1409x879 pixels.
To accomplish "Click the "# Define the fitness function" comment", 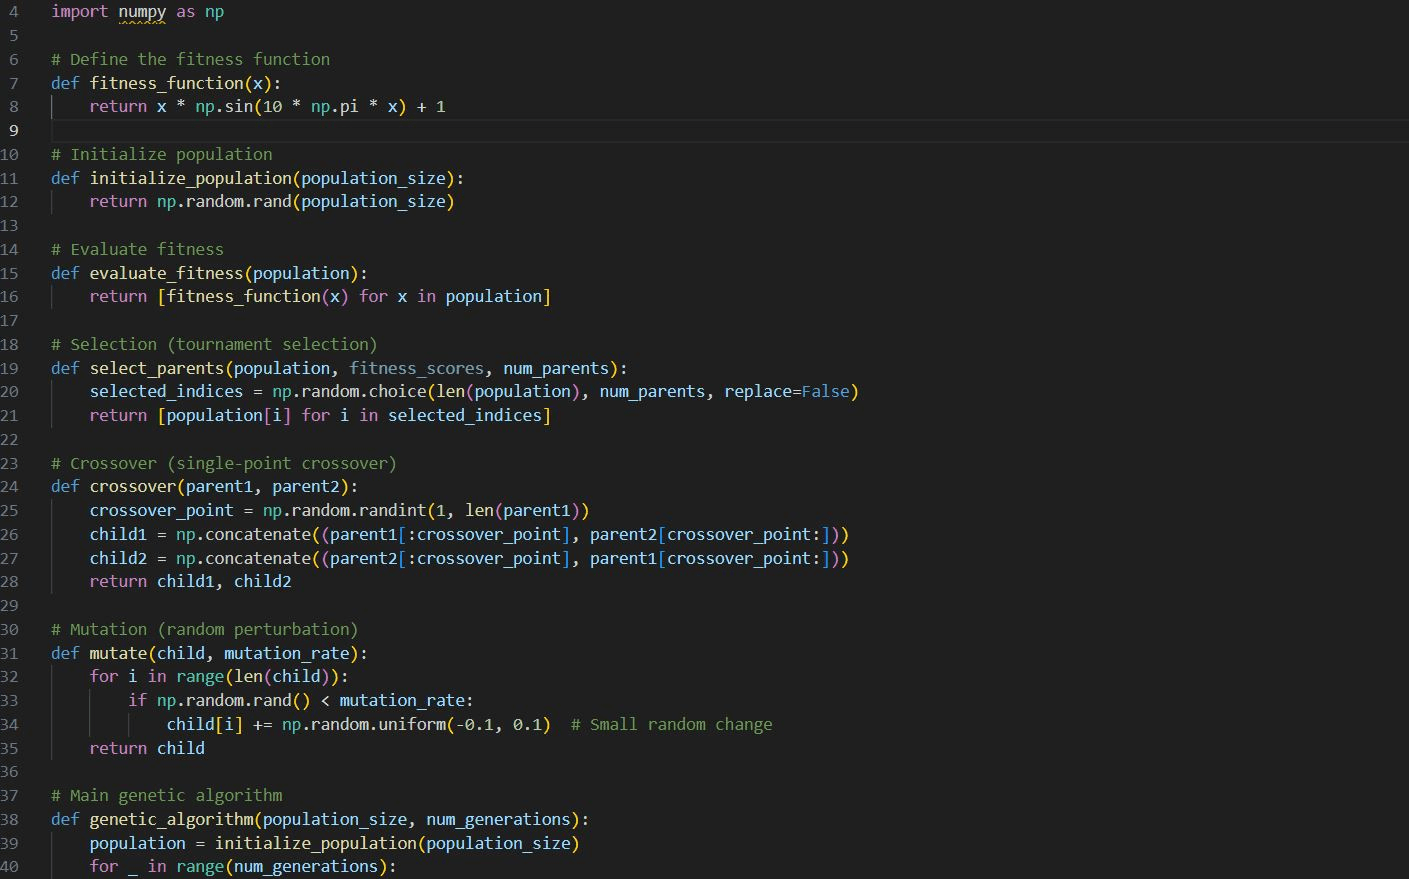I will (190, 59).
